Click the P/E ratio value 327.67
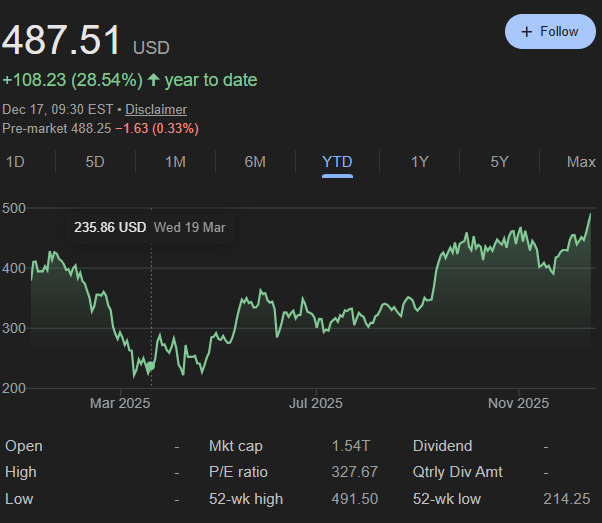Image resolution: width=602 pixels, height=523 pixels. pos(350,472)
